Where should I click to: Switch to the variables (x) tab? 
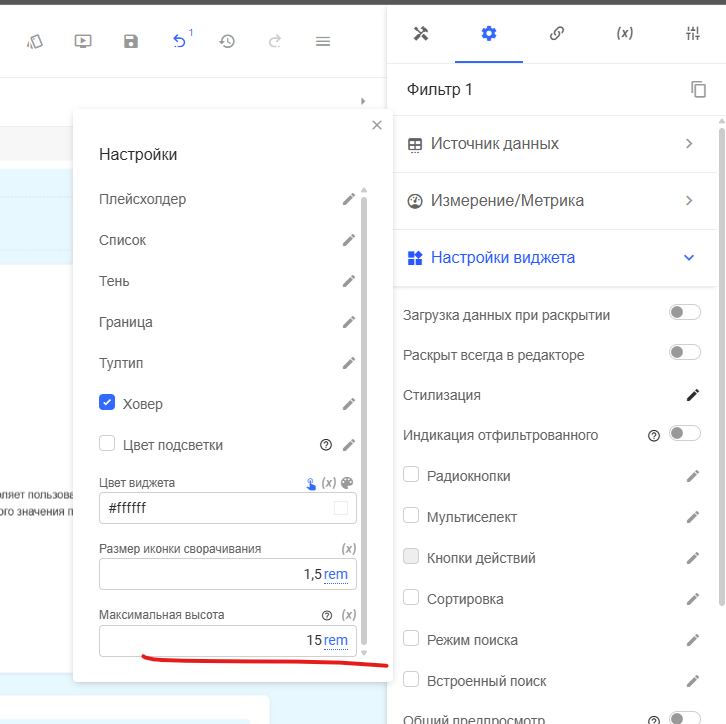click(624, 33)
